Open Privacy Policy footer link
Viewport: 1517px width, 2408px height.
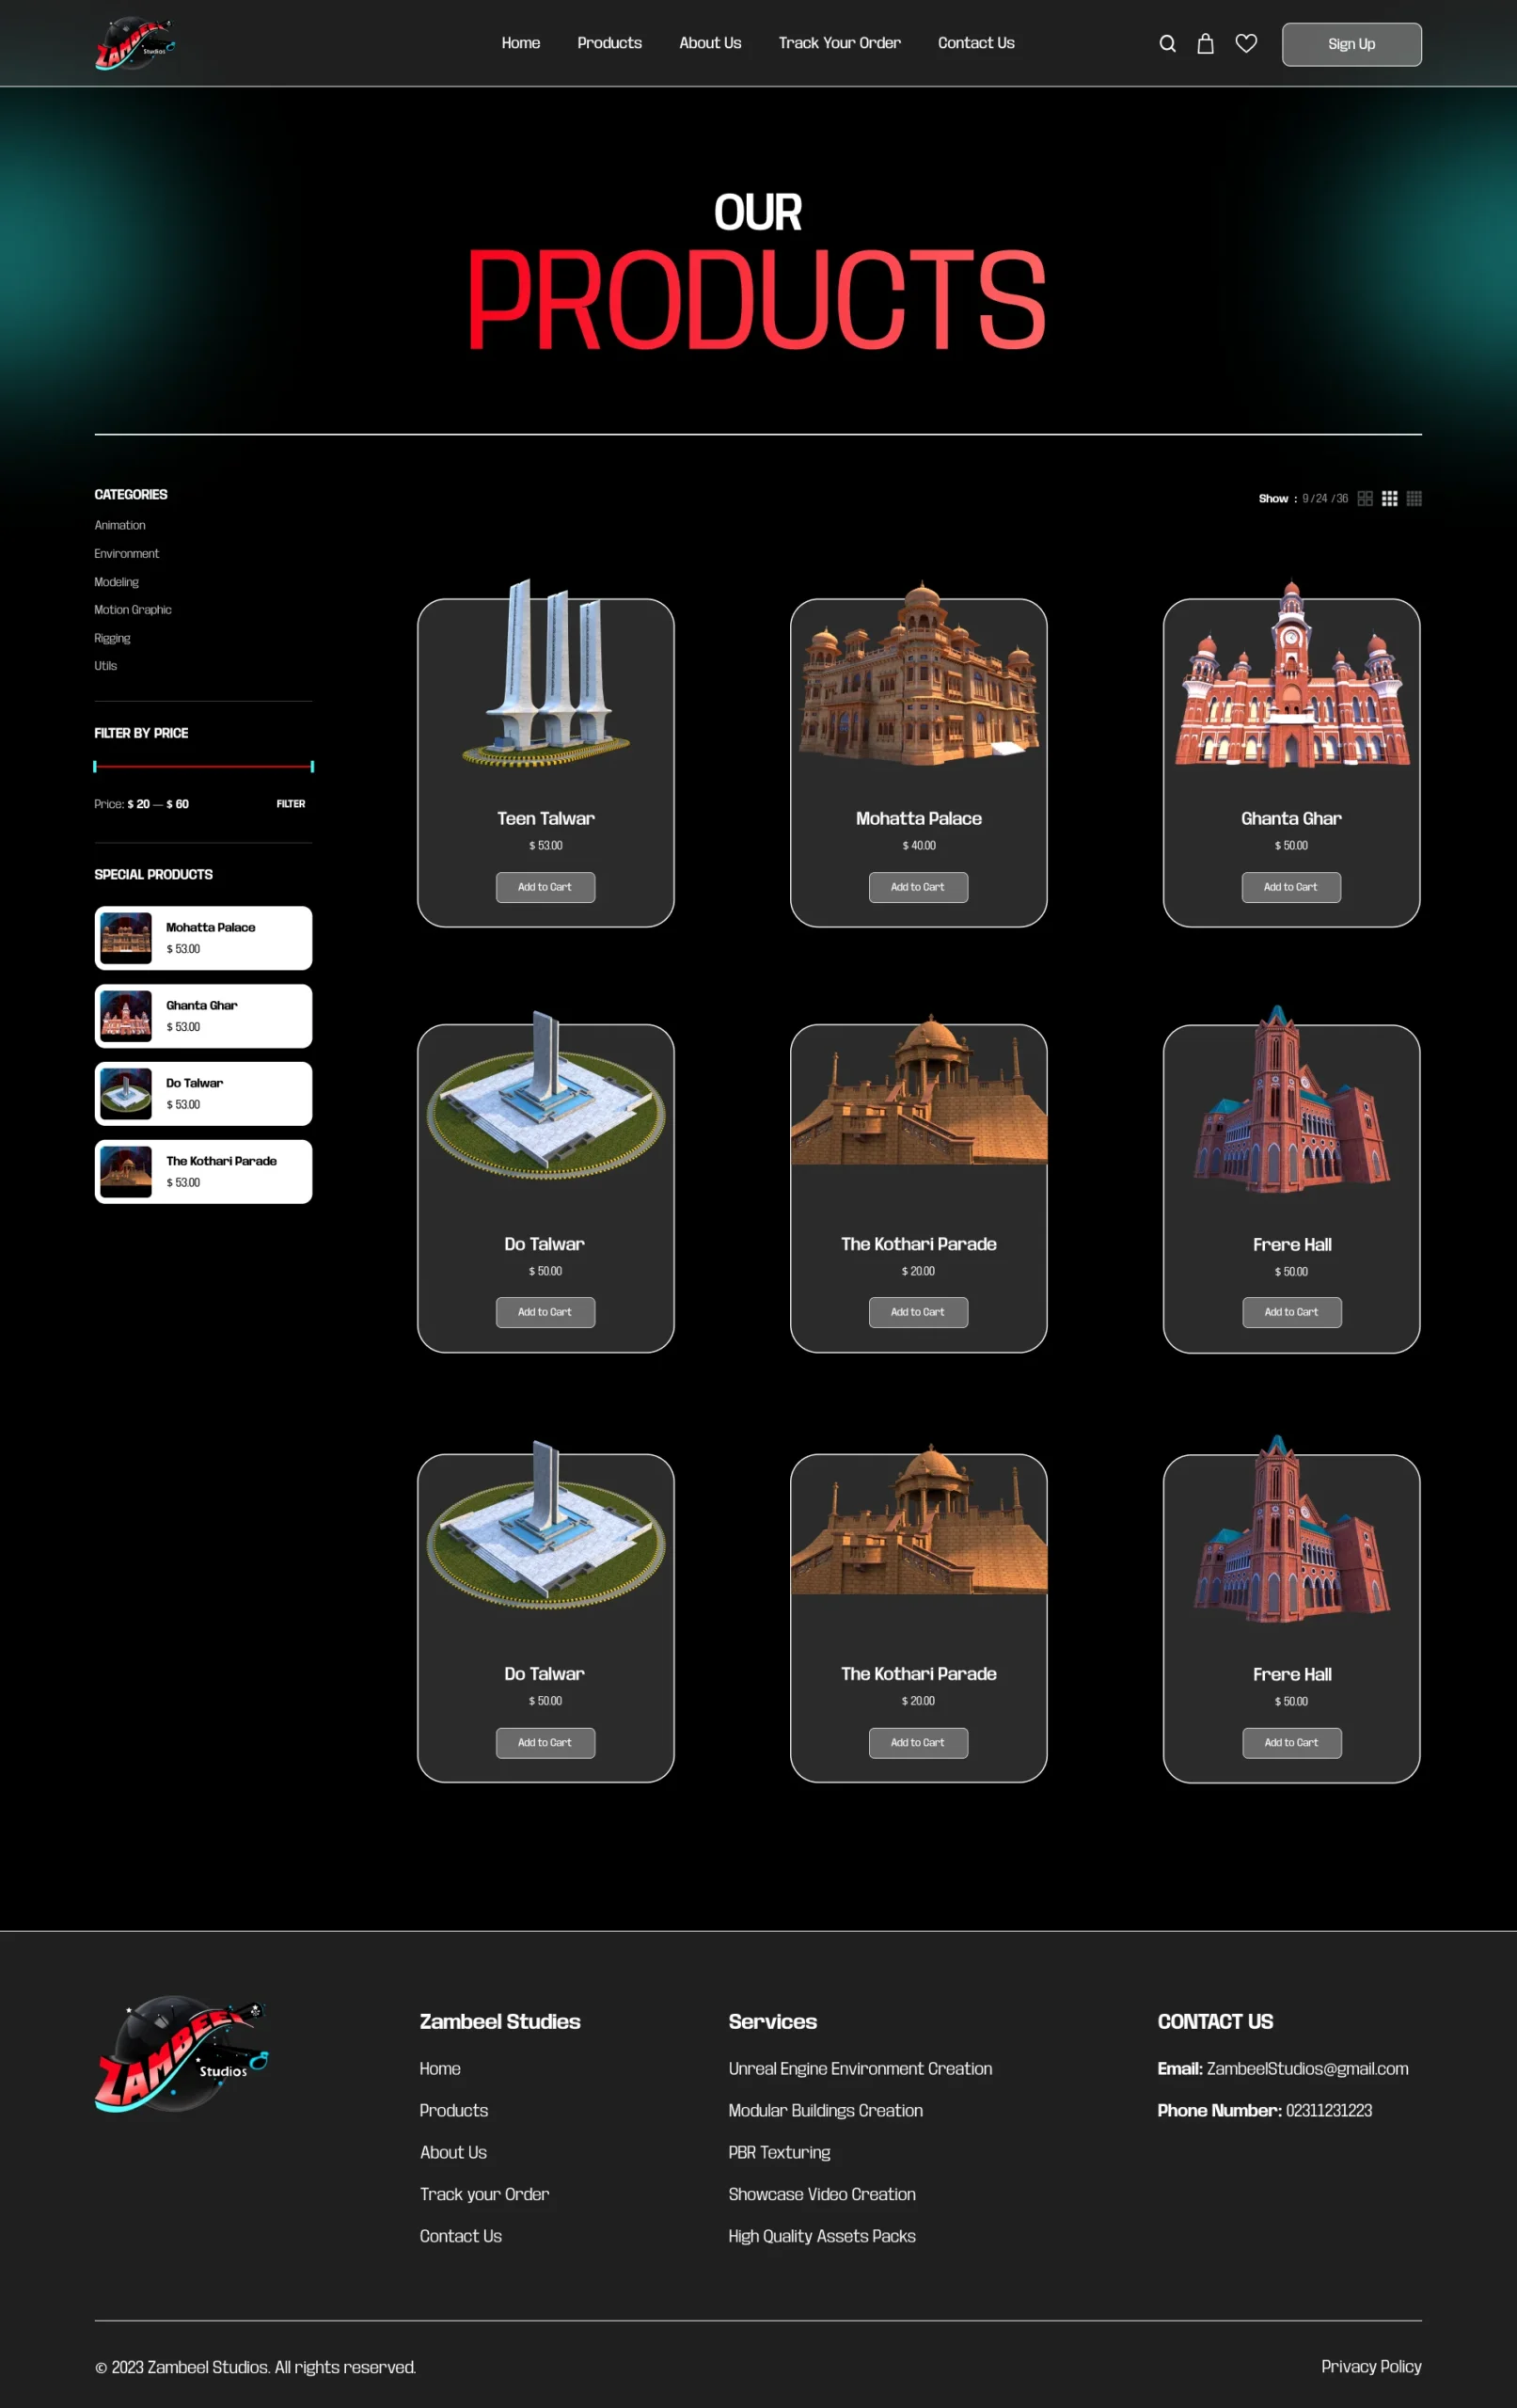point(1370,2366)
